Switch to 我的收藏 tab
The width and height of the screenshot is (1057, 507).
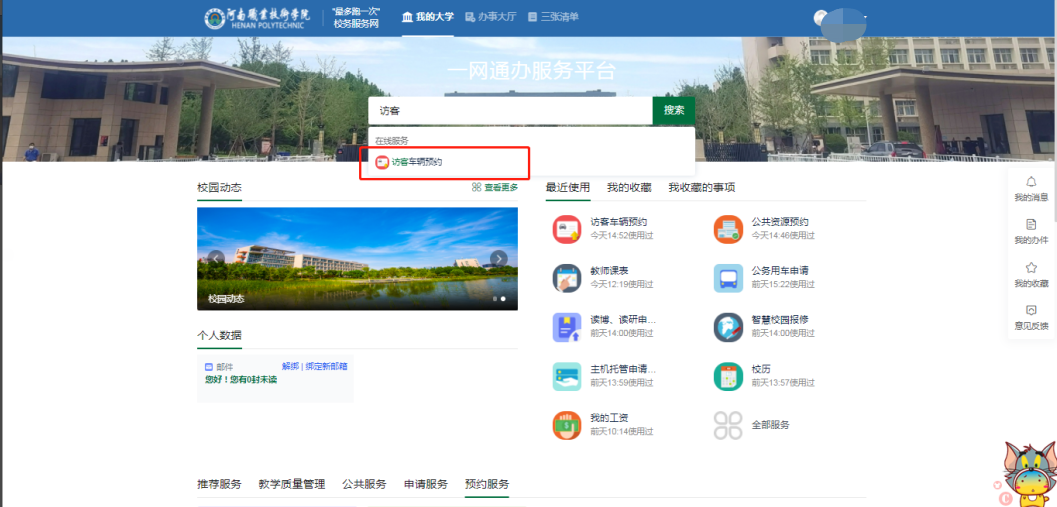click(x=629, y=188)
